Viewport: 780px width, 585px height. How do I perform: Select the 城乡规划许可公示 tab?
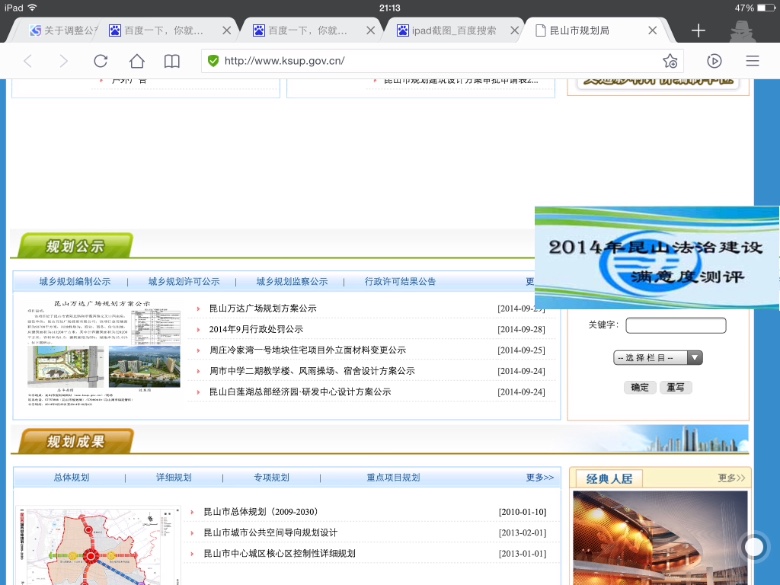183,282
